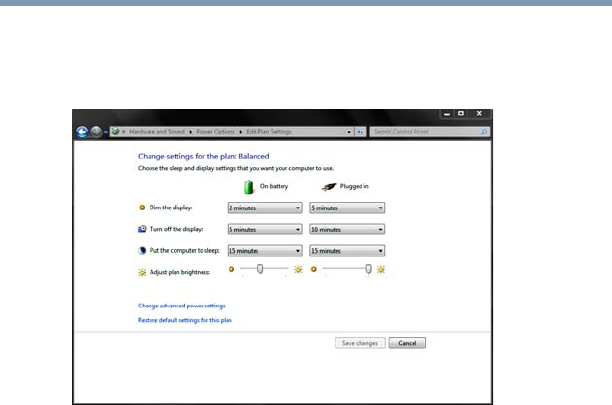The height and width of the screenshot is (405, 612).
Task: Click the Plugged in power plug icon
Action: (x=329, y=187)
